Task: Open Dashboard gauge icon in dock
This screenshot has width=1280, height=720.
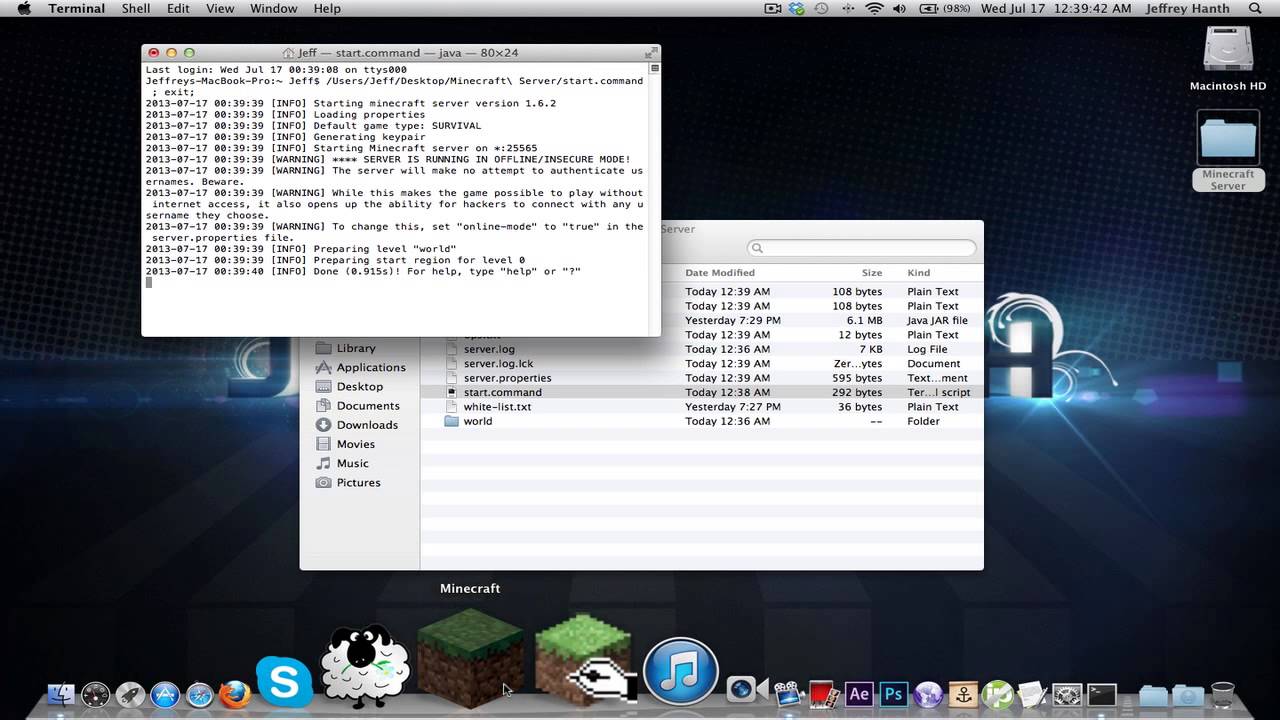Action: point(95,693)
